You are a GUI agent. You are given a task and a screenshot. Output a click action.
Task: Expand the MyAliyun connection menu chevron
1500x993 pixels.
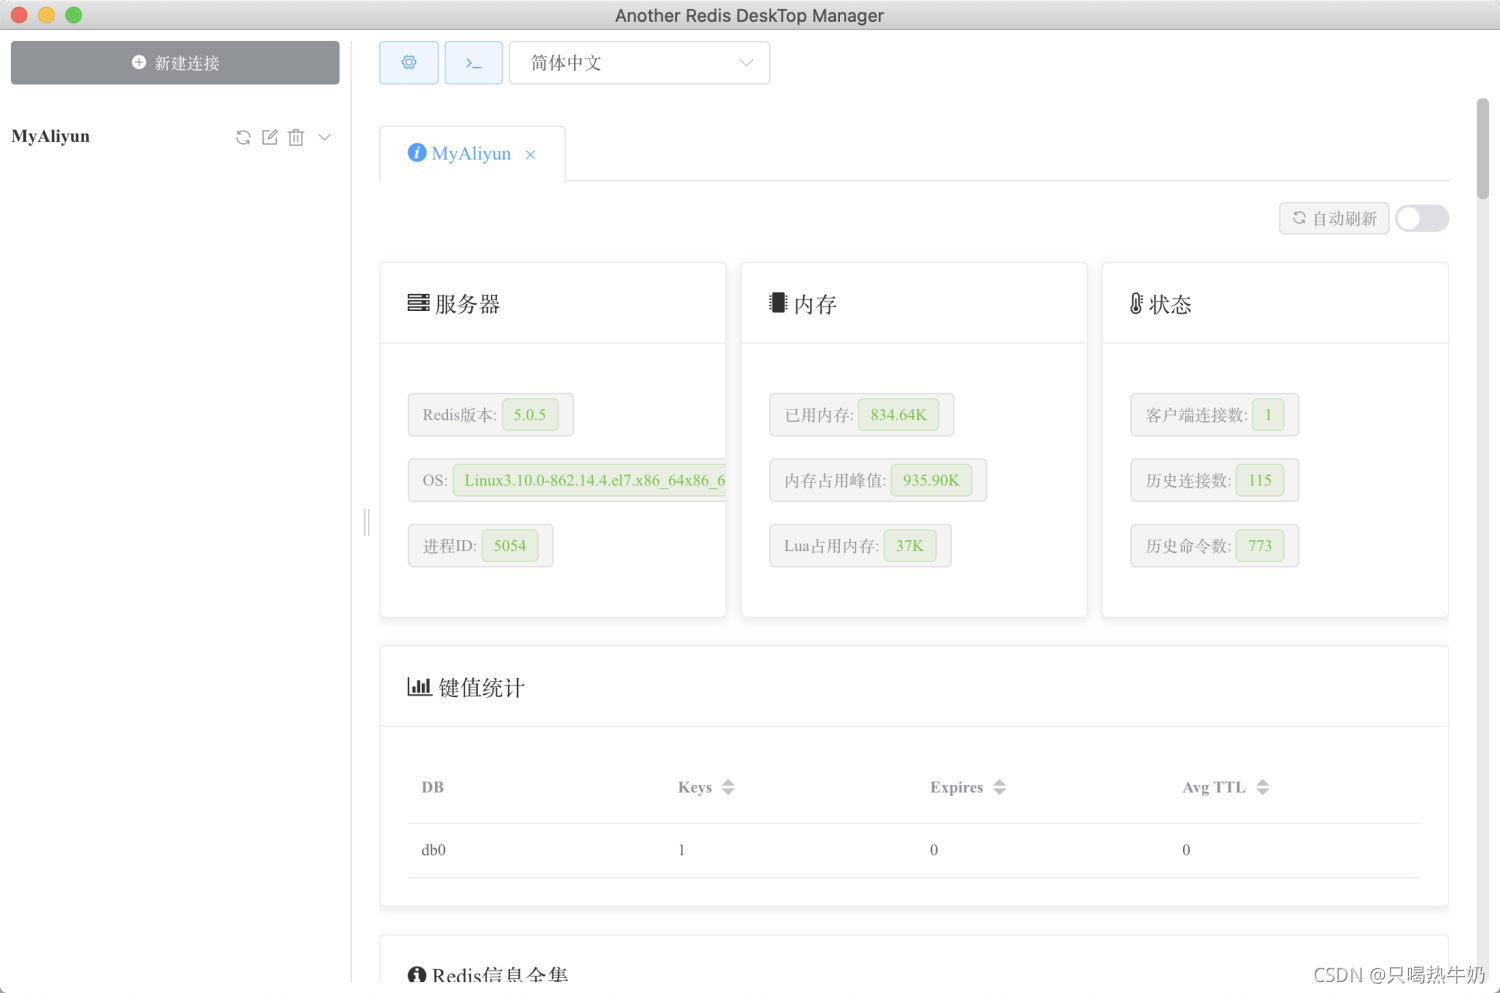(324, 137)
